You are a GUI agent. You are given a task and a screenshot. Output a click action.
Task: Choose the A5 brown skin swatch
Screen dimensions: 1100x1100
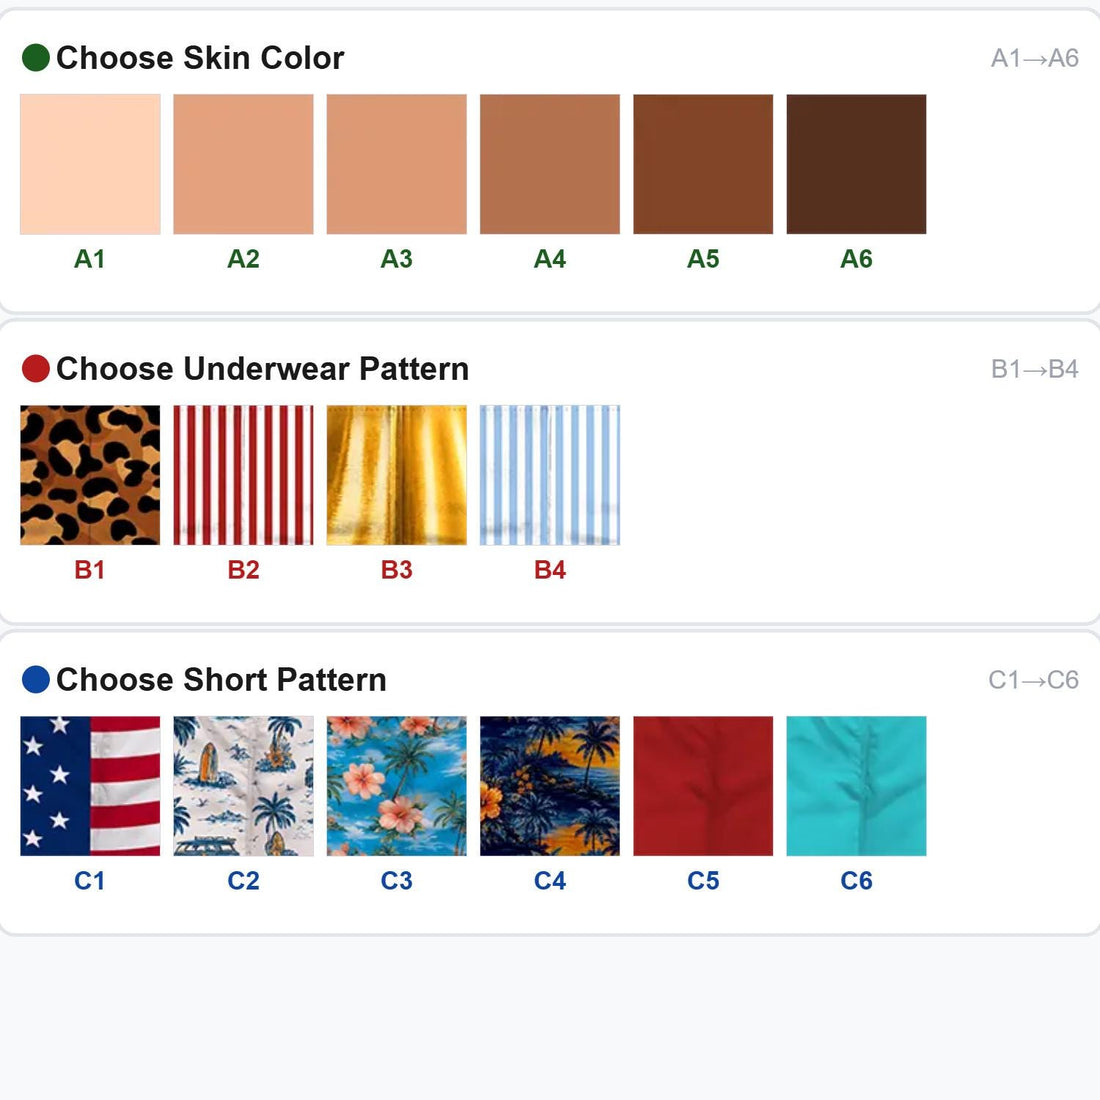coord(703,164)
